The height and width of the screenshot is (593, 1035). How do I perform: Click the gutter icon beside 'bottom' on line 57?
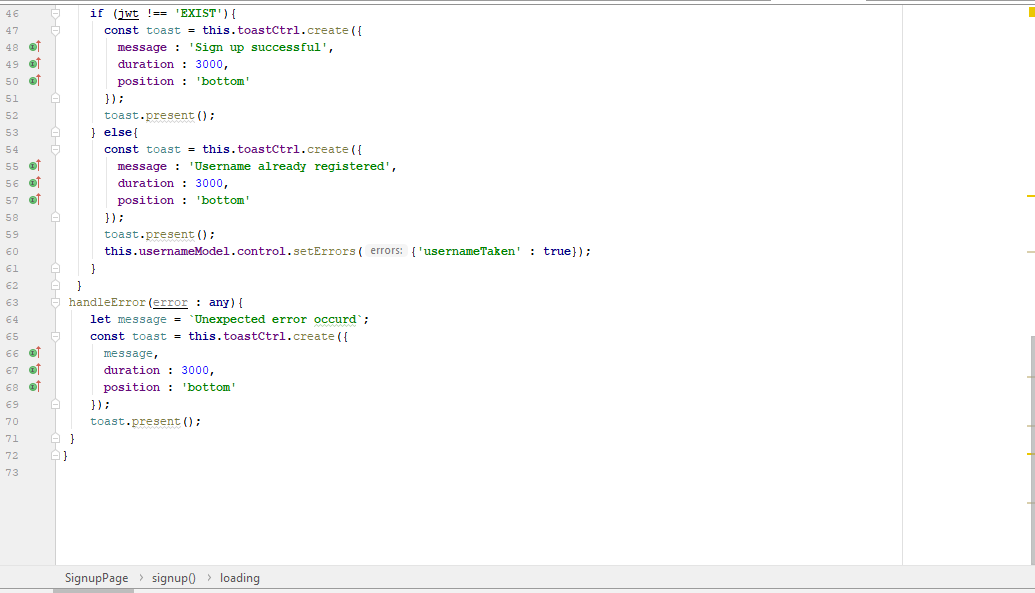pyautogui.click(x=35, y=200)
